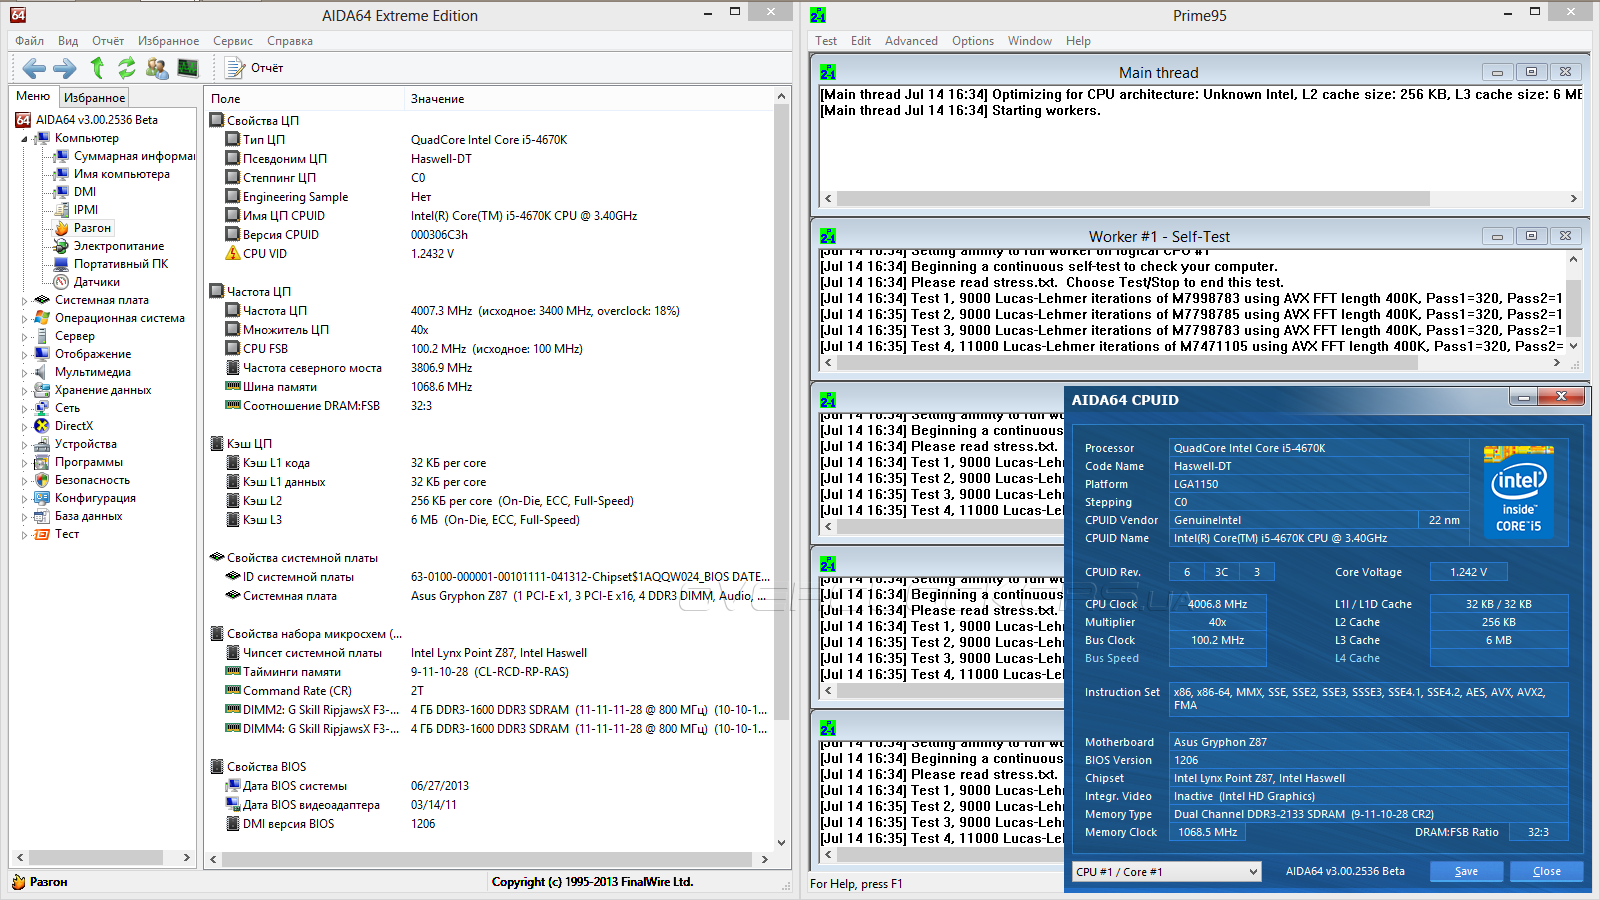
Task: Click the Отчёт report icon in toolbar
Action: (255, 68)
